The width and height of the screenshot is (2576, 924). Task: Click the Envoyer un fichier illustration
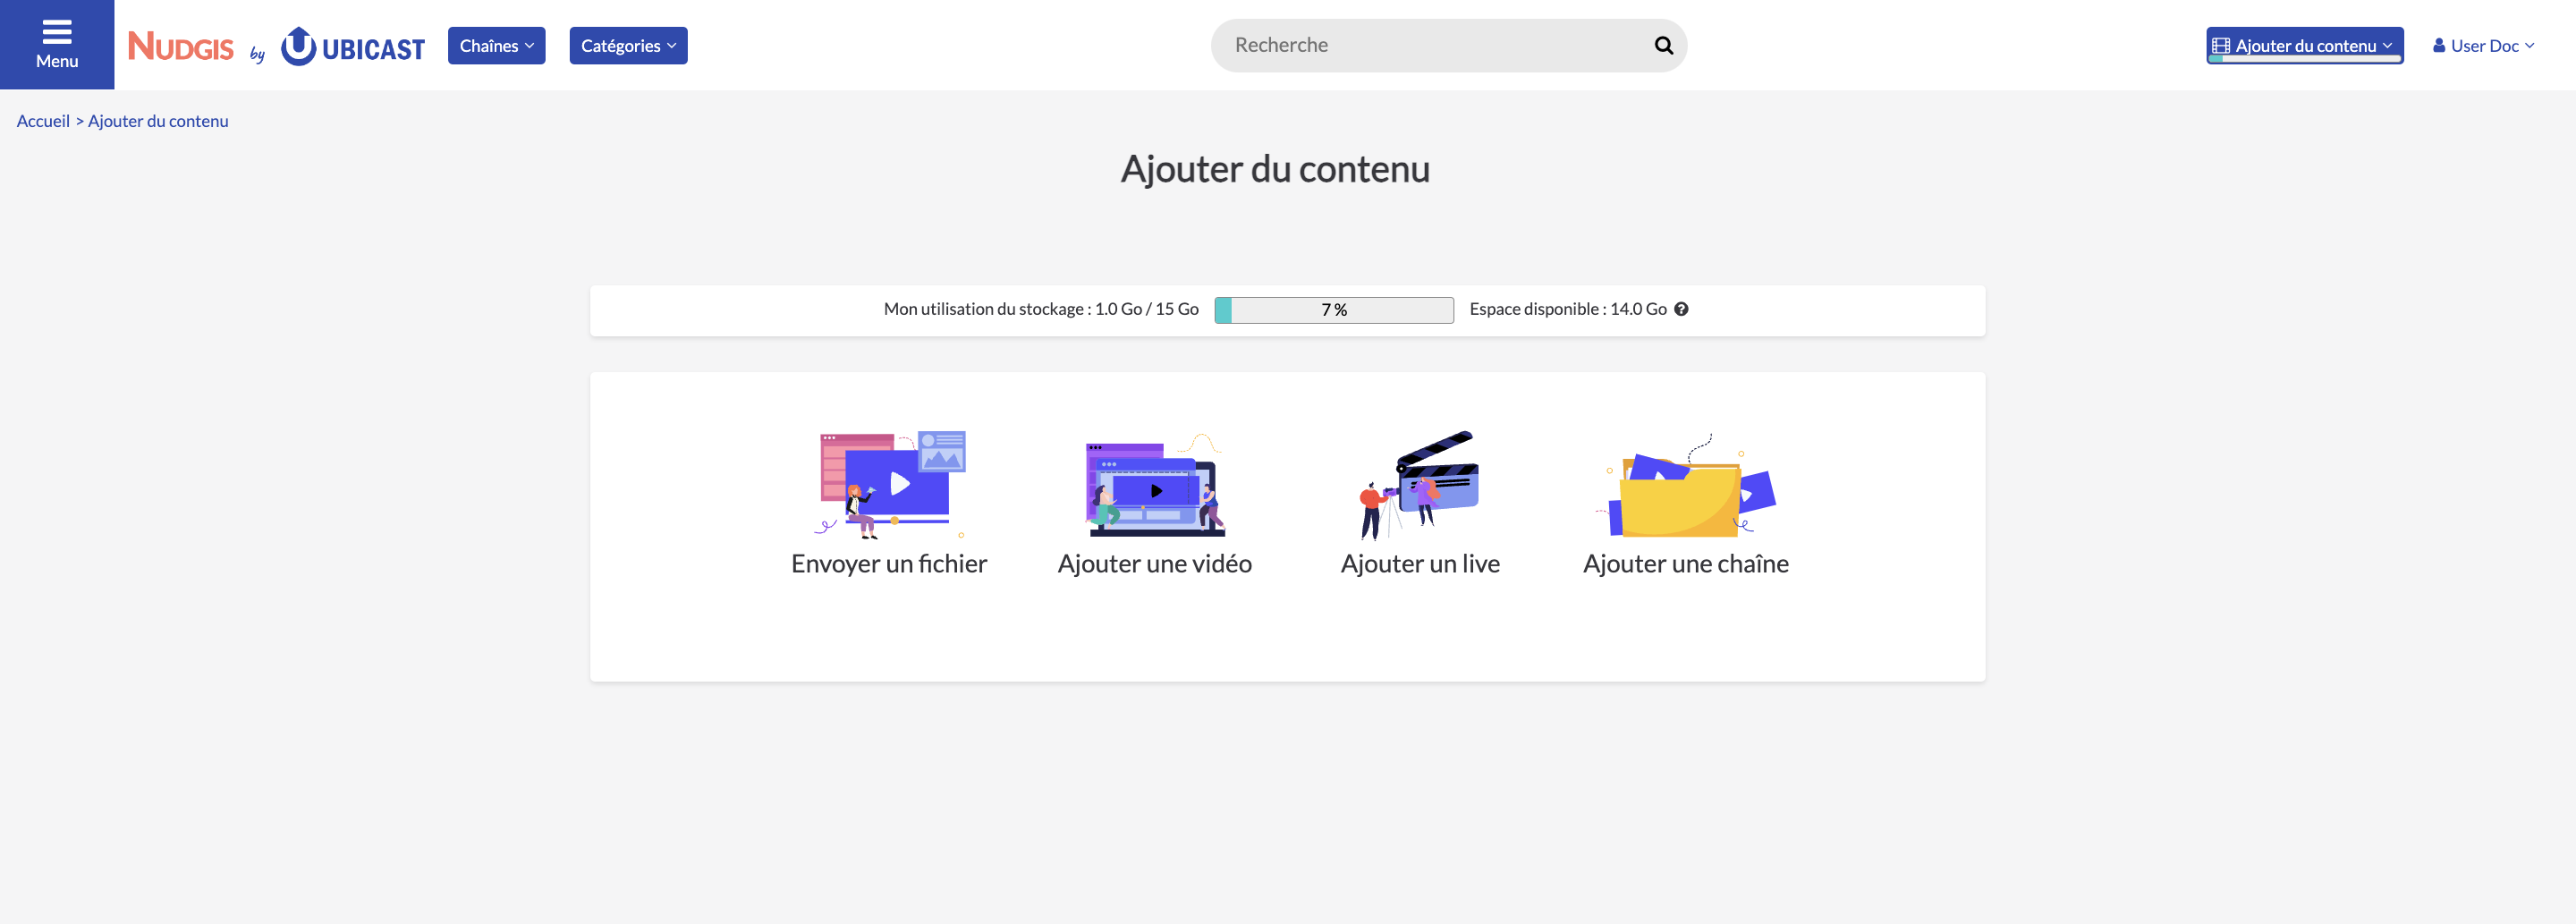tap(889, 485)
